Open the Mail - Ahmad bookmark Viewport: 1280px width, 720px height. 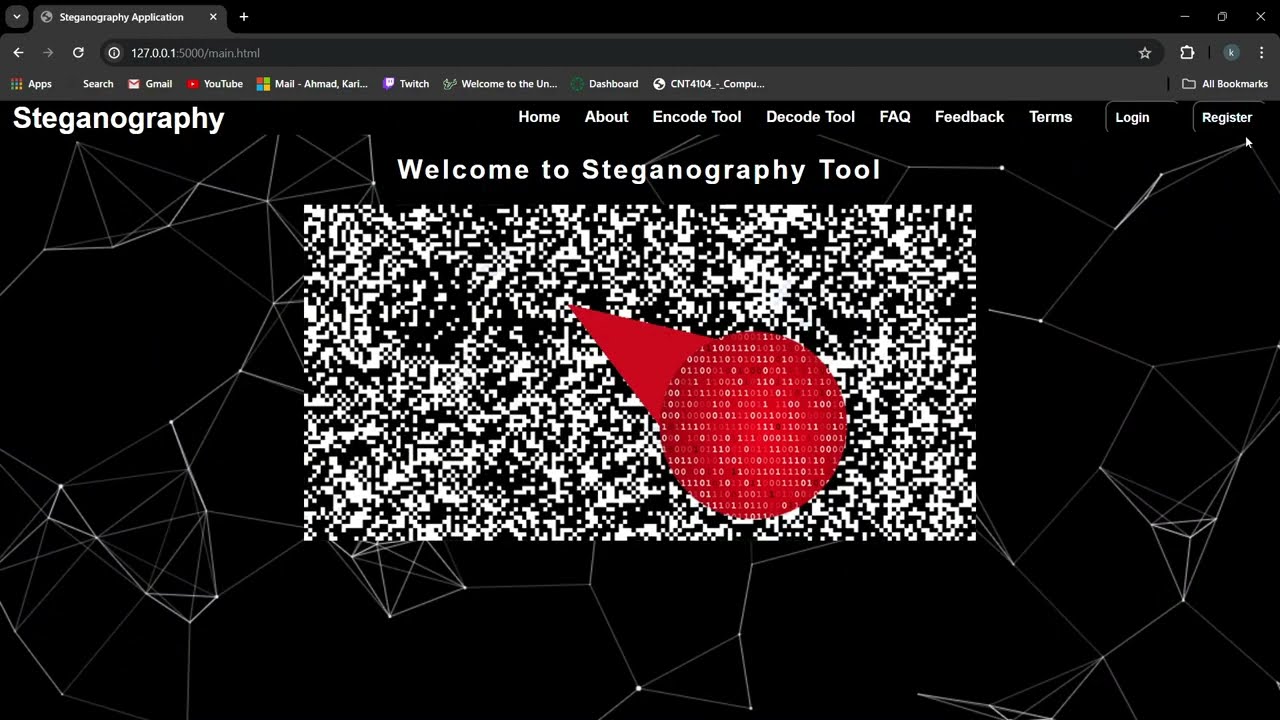tap(312, 84)
